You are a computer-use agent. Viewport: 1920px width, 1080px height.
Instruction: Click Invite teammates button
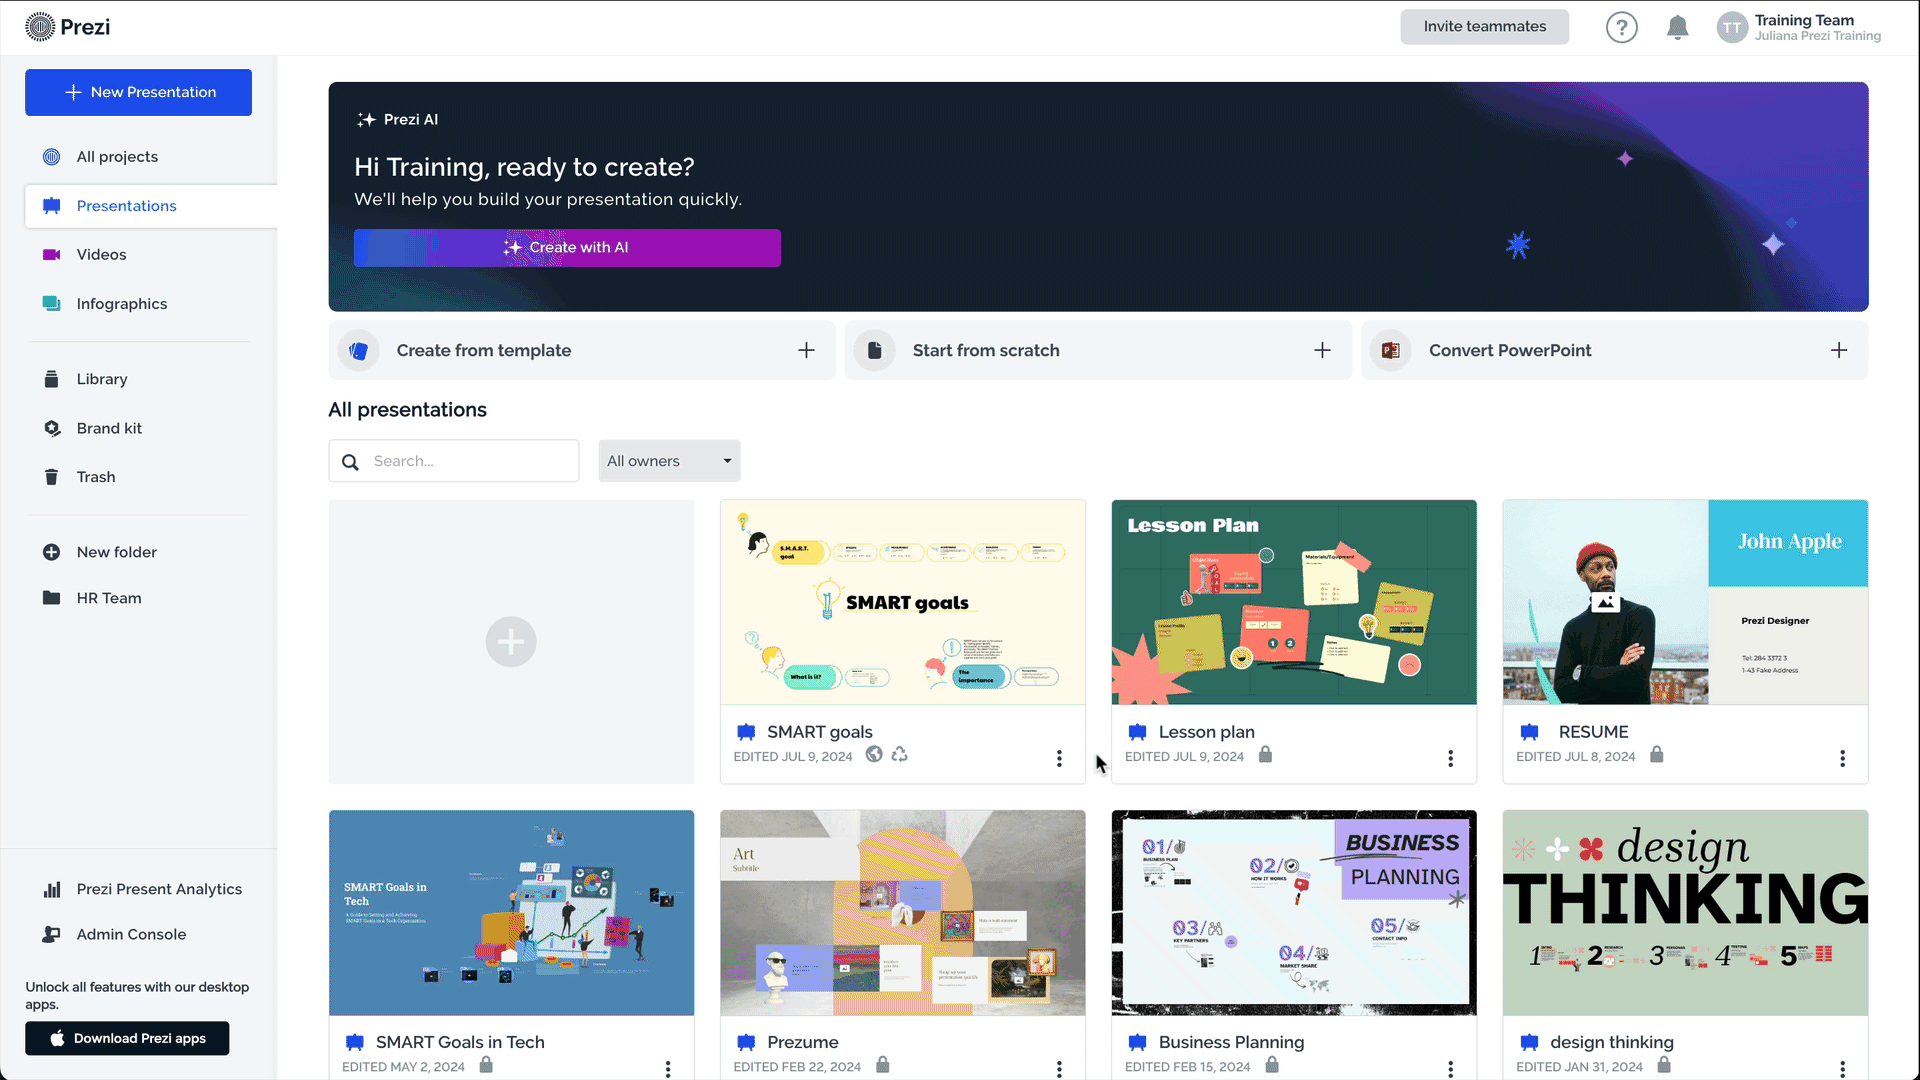[x=1484, y=27]
